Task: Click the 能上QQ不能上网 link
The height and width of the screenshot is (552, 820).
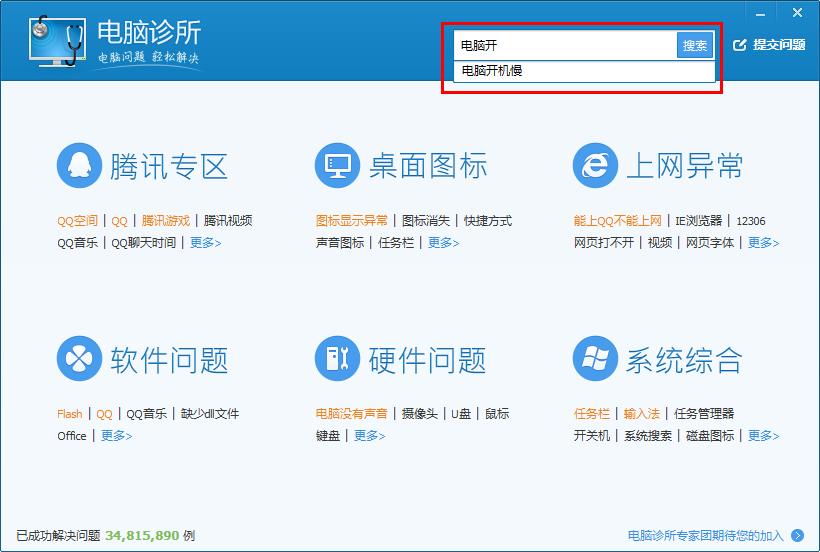Action: (617, 221)
